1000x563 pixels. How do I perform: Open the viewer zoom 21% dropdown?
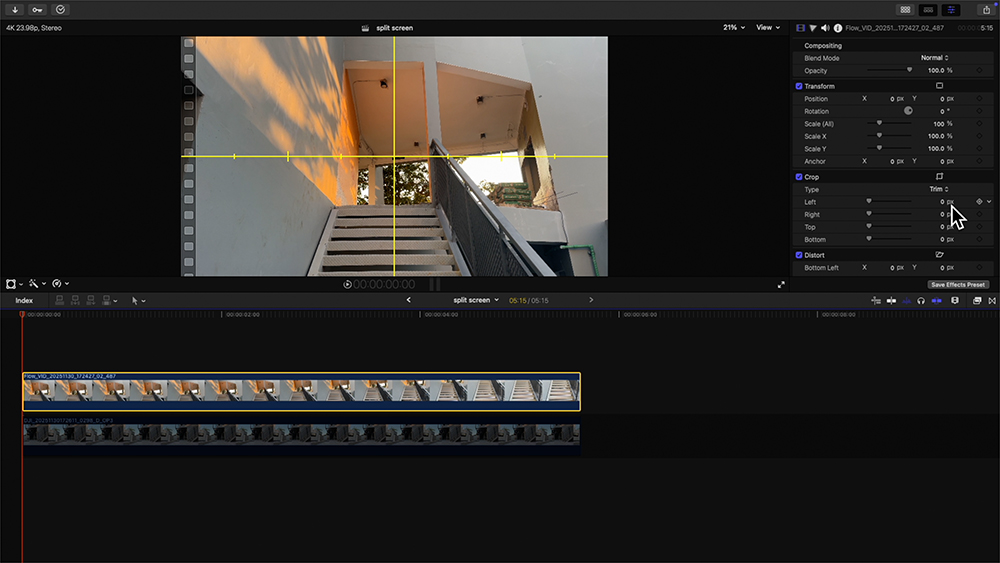coord(734,28)
